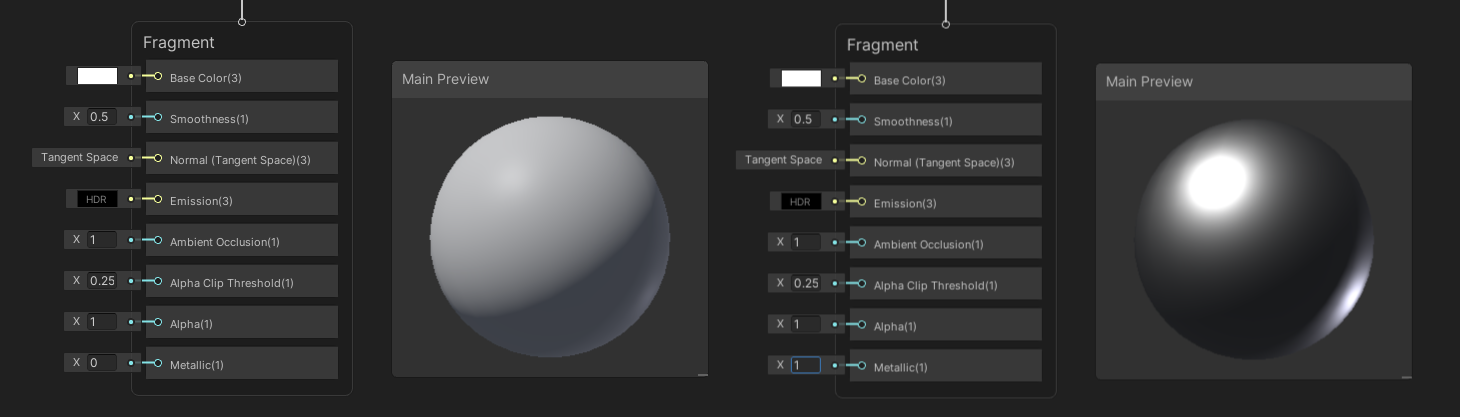
Task: Click the Smoothness port on the right Fragment node
Action: (x=862, y=121)
